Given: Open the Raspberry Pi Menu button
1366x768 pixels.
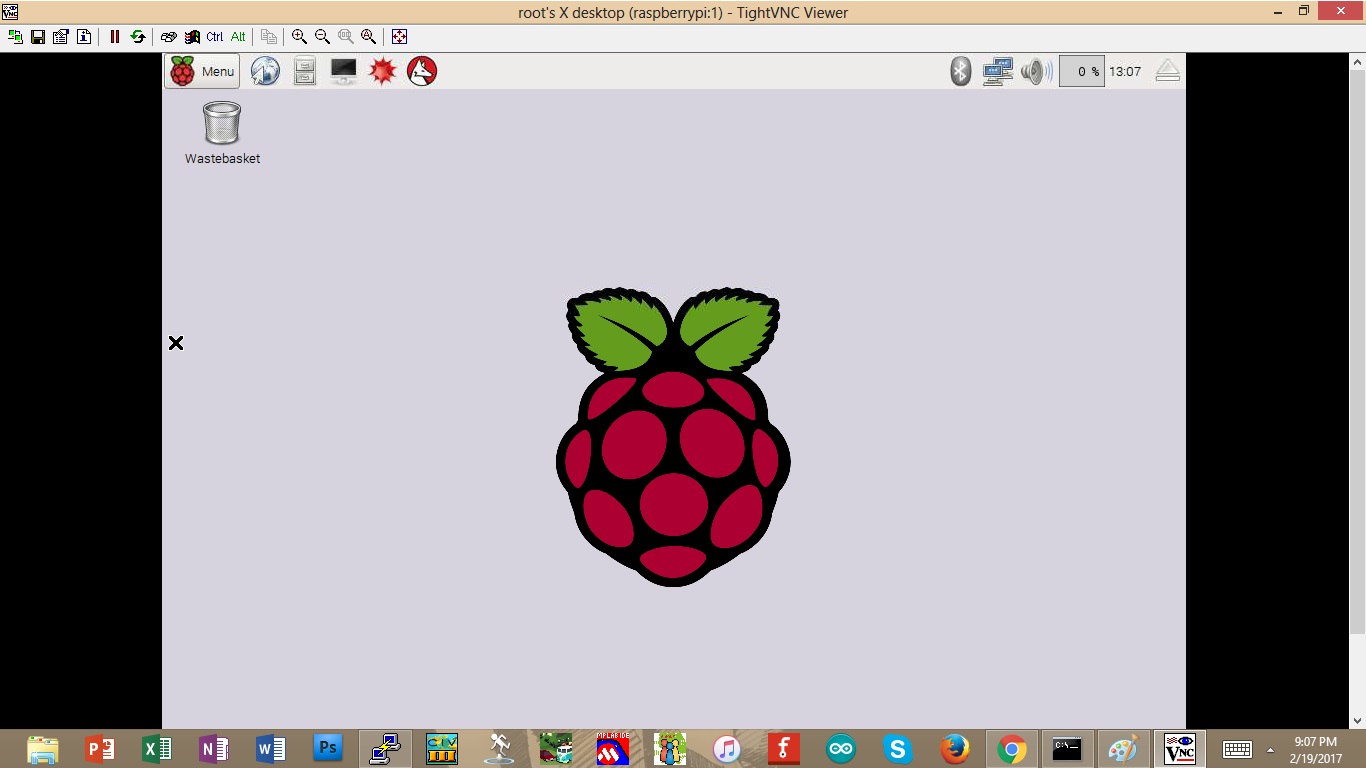Looking at the screenshot, I should [x=203, y=71].
